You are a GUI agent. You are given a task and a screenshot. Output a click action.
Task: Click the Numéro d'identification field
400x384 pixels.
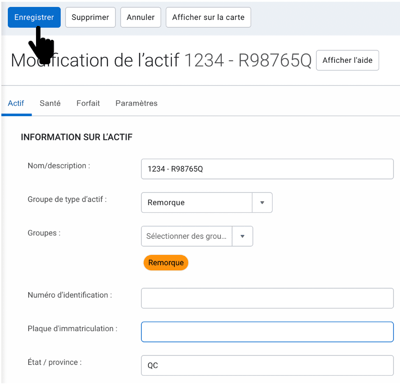pyautogui.click(x=267, y=298)
